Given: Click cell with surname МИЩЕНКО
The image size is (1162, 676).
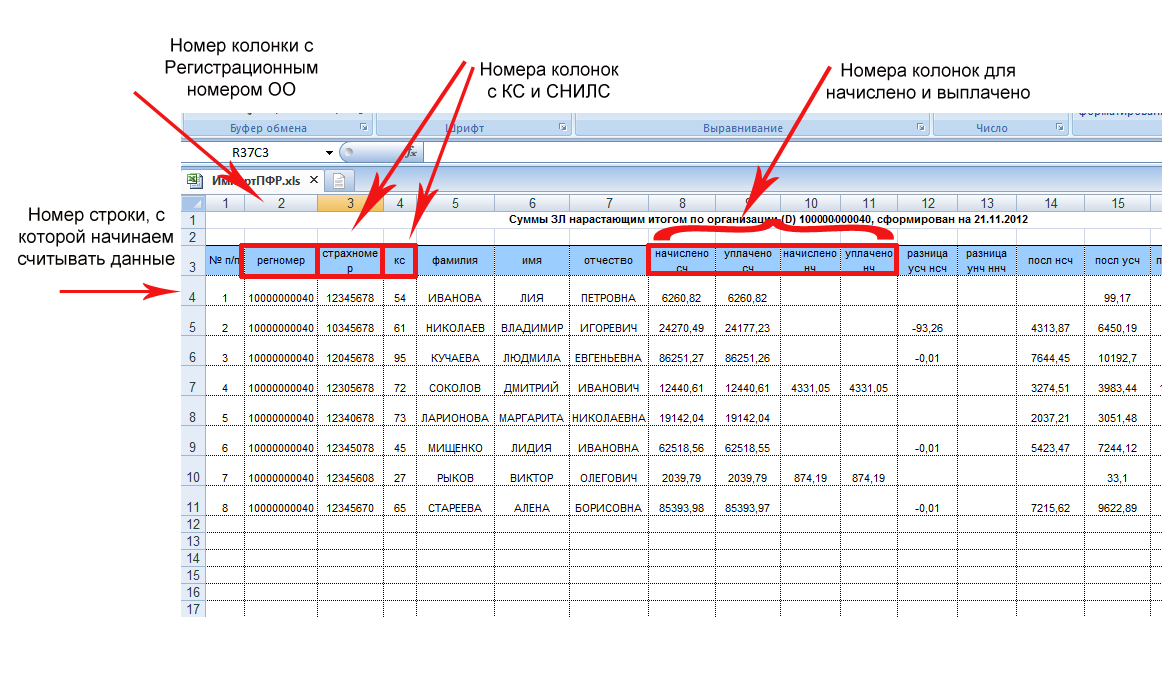Looking at the screenshot, I should click(x=455, y=442).
